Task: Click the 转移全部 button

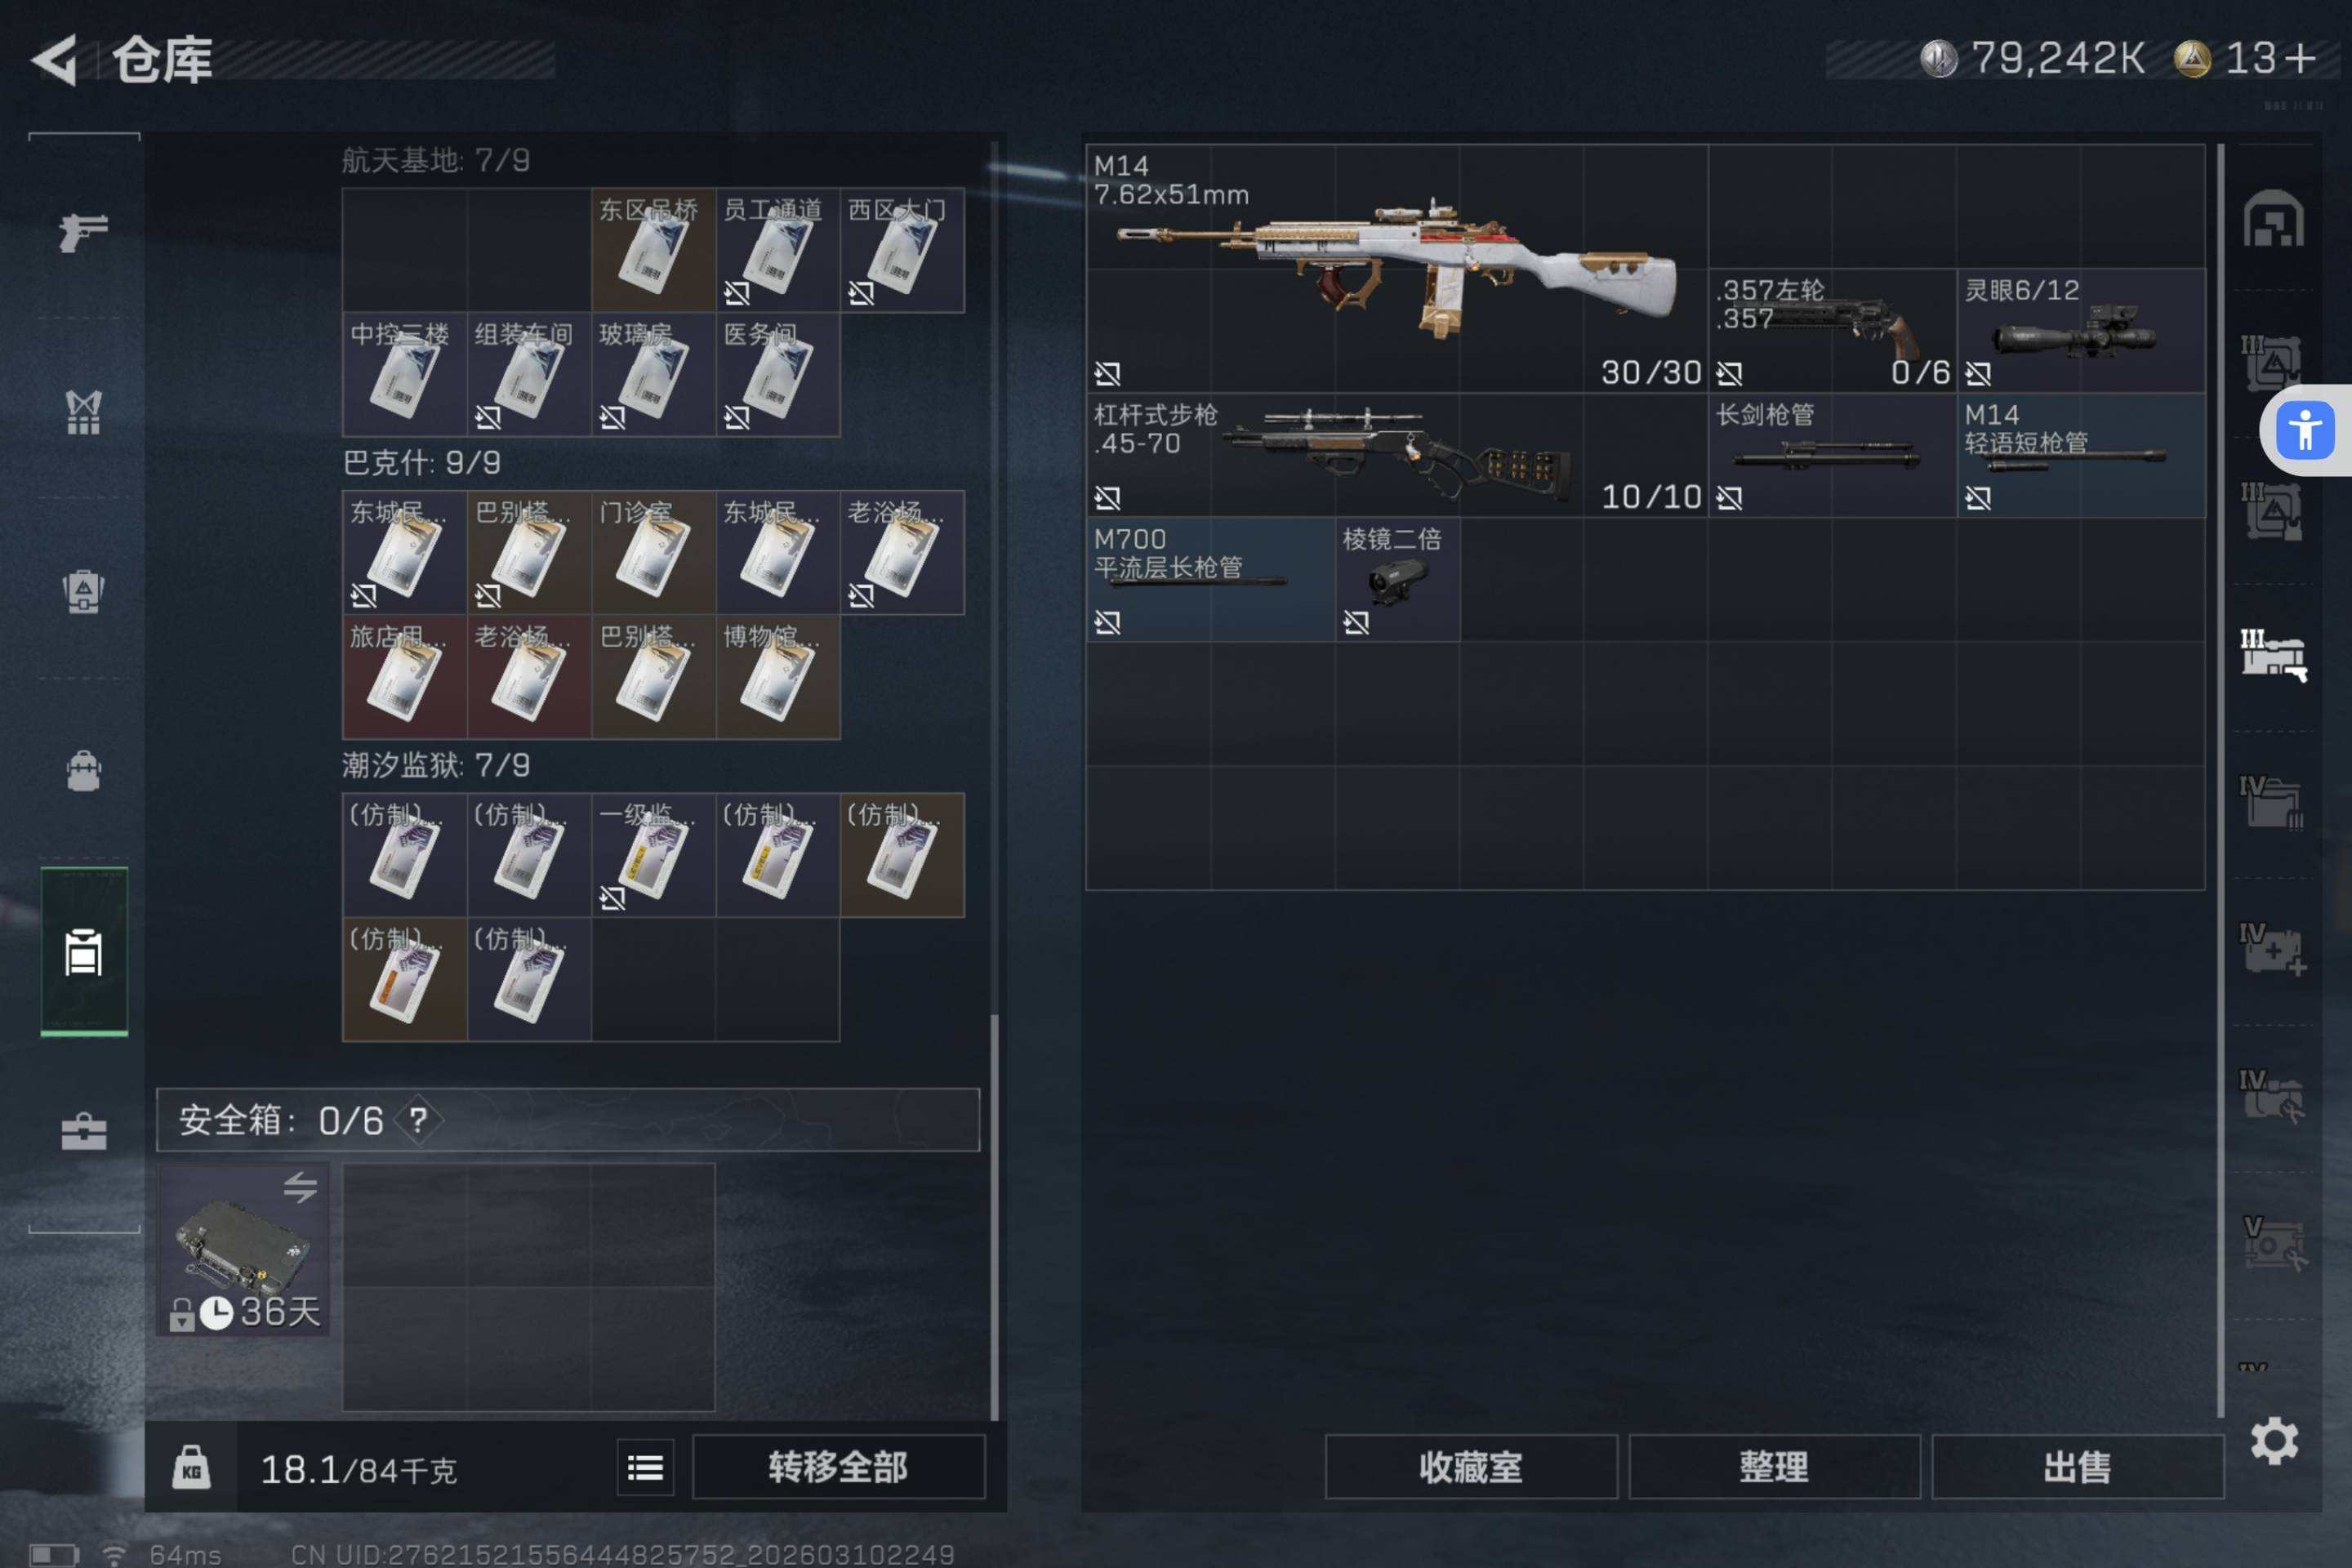Action: coord(838,1467)
